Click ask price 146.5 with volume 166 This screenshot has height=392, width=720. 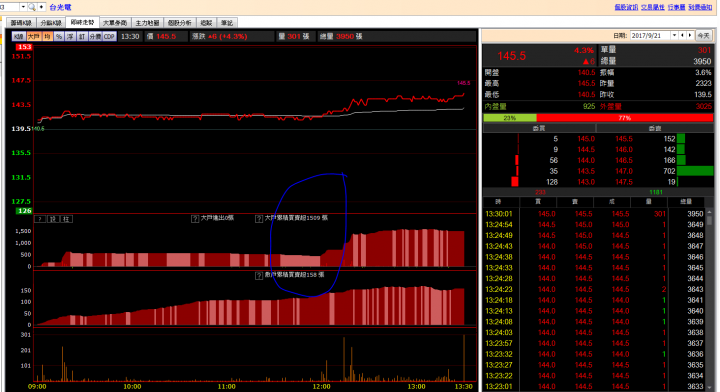(x=624, y=160)
